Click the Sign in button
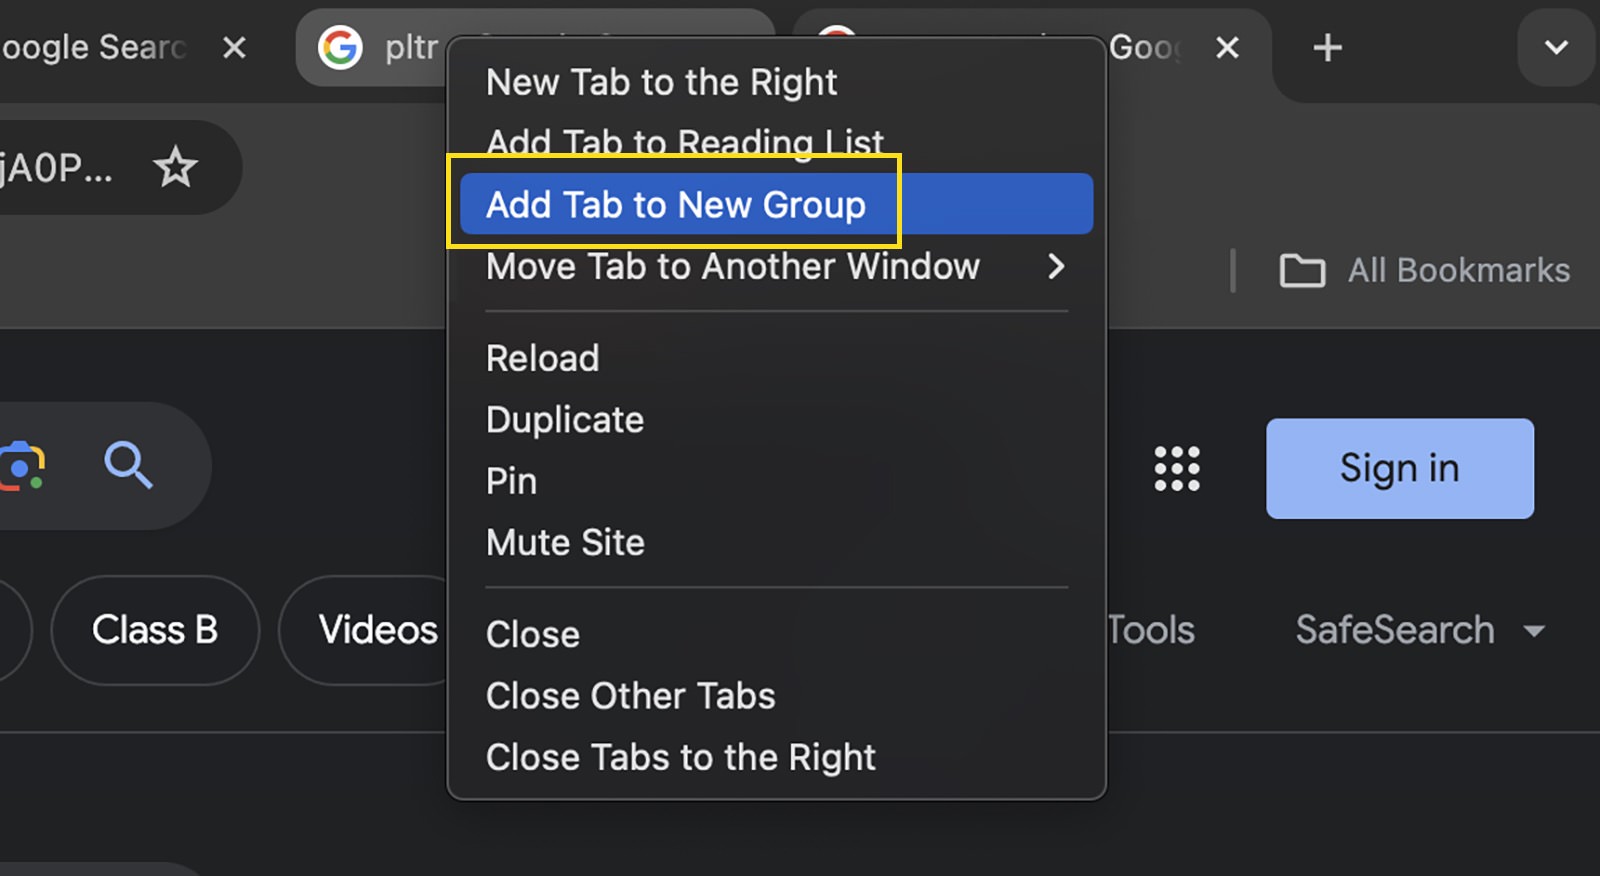Viewport: 1600px width, 876px height. tap(1400, 468)
